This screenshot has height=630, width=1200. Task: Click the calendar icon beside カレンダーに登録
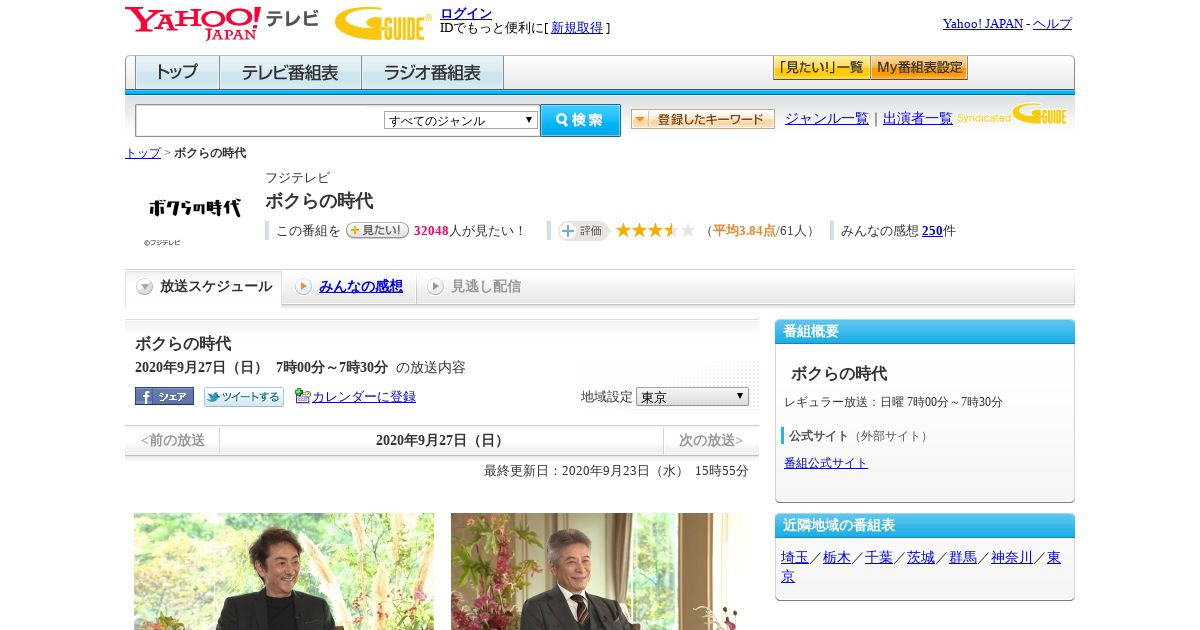[303, 396]
